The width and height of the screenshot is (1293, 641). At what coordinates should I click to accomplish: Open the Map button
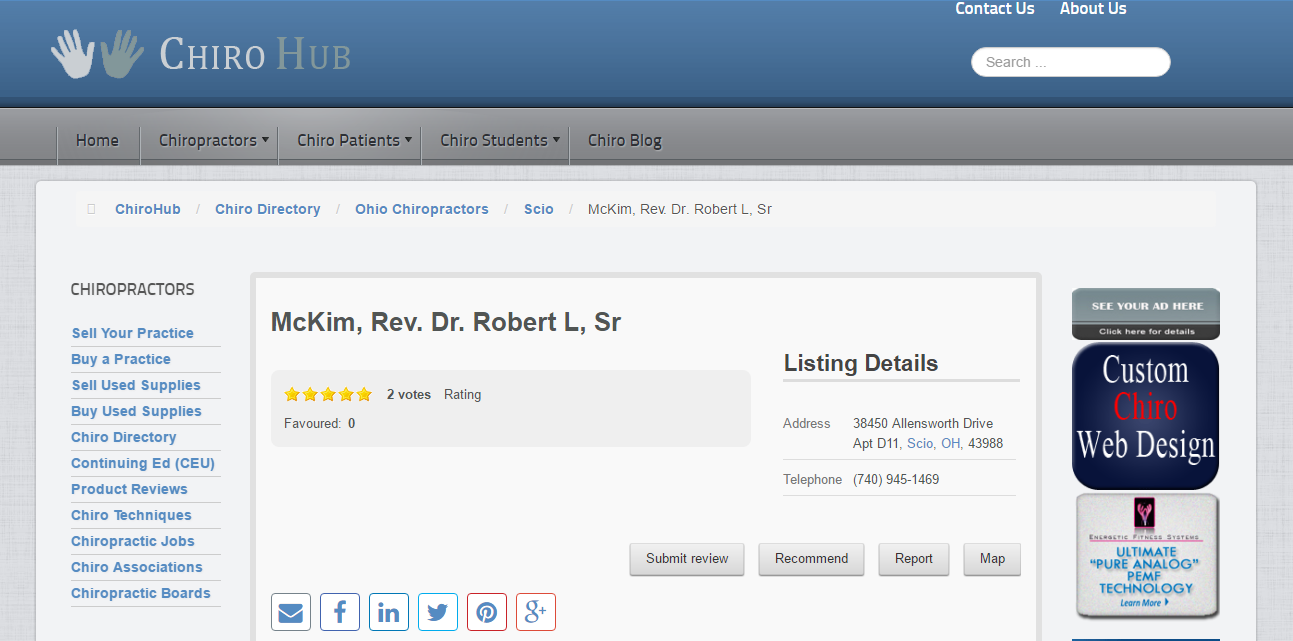pos(992,559)
